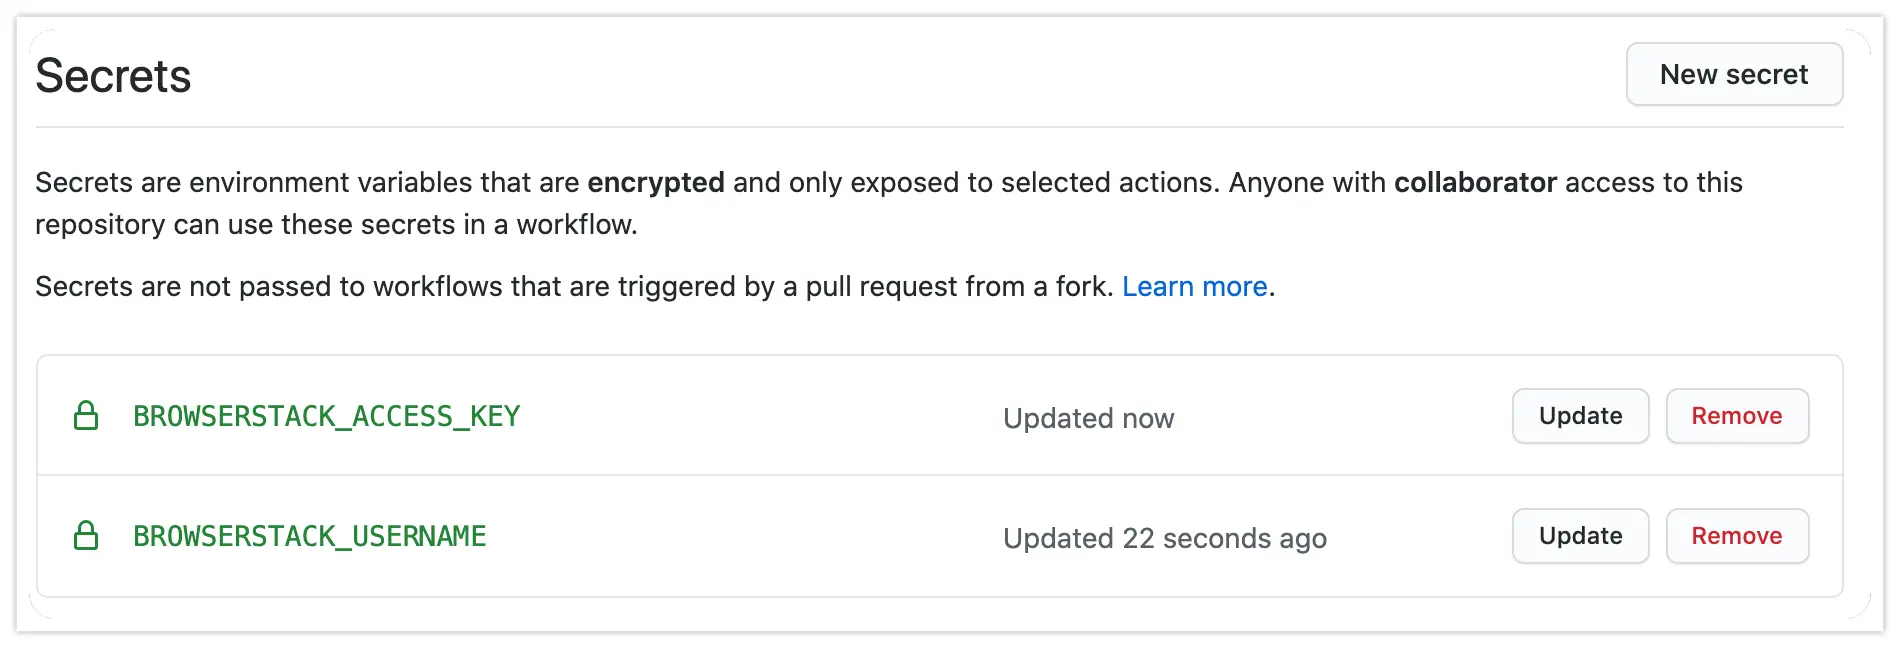The width and height of the screenshot is (1900, 648).
Task: Remove the BROWSERSTACK_ACCESS_KEY secret
Action: click(1736, 416)
